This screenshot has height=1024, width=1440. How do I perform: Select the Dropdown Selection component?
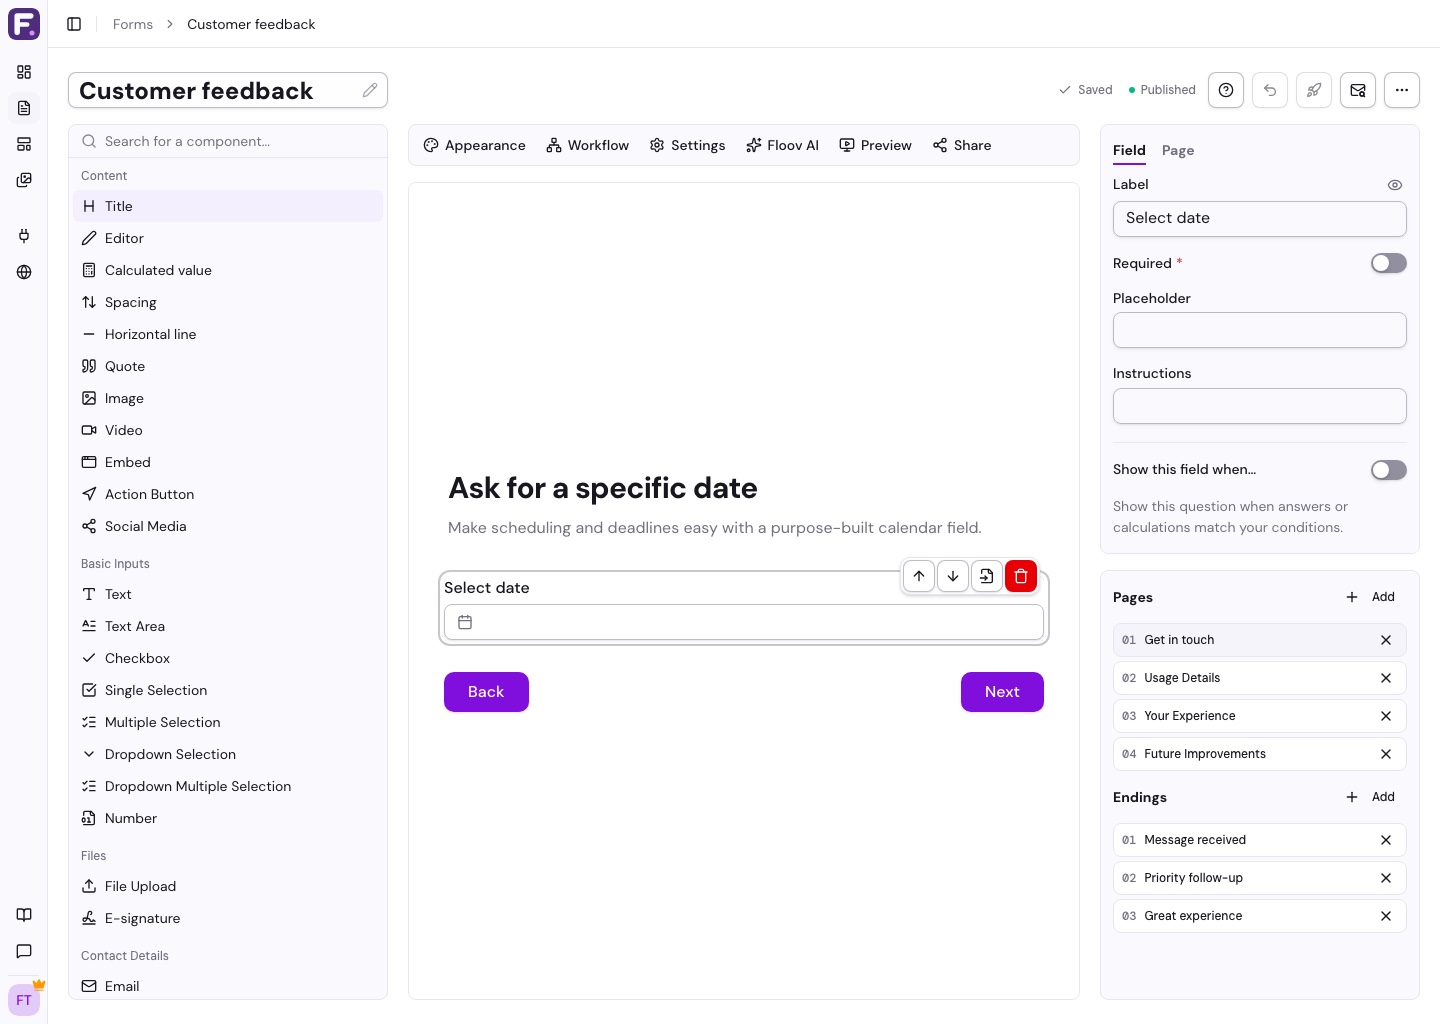[228, 754]
